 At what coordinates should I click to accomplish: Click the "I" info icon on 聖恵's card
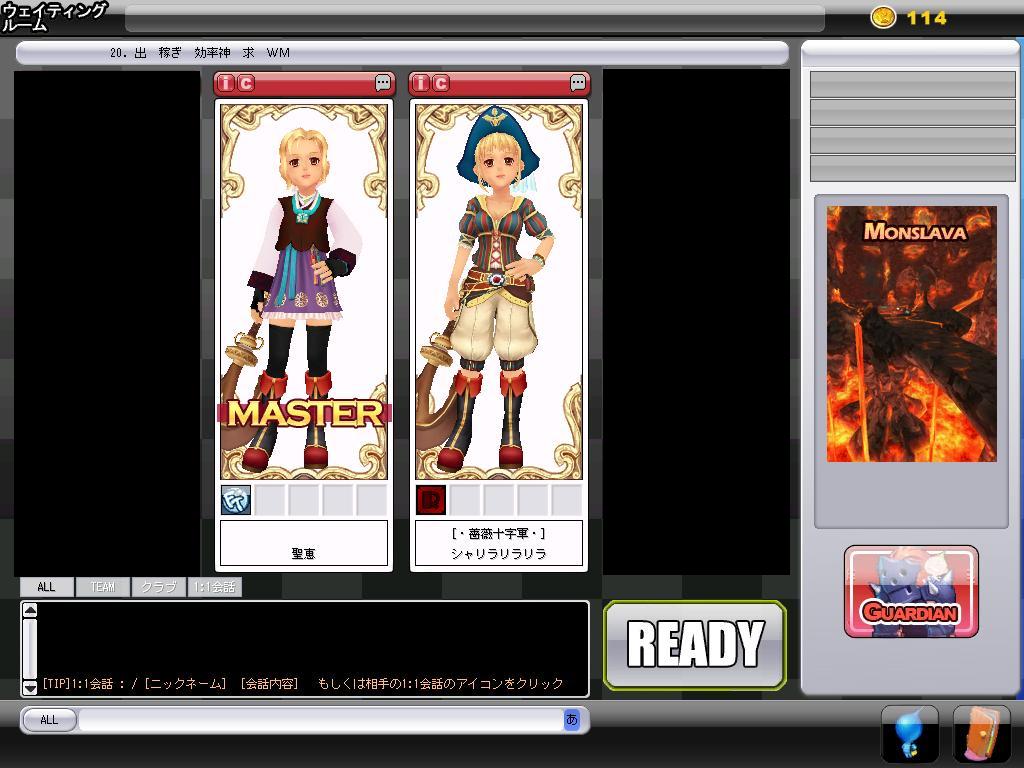coord(227,83)
